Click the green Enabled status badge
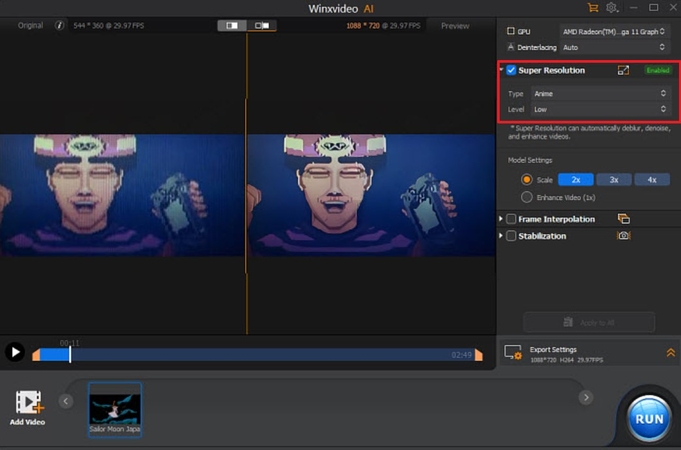The width and height of the screenshot is (681, 450). 658,70
